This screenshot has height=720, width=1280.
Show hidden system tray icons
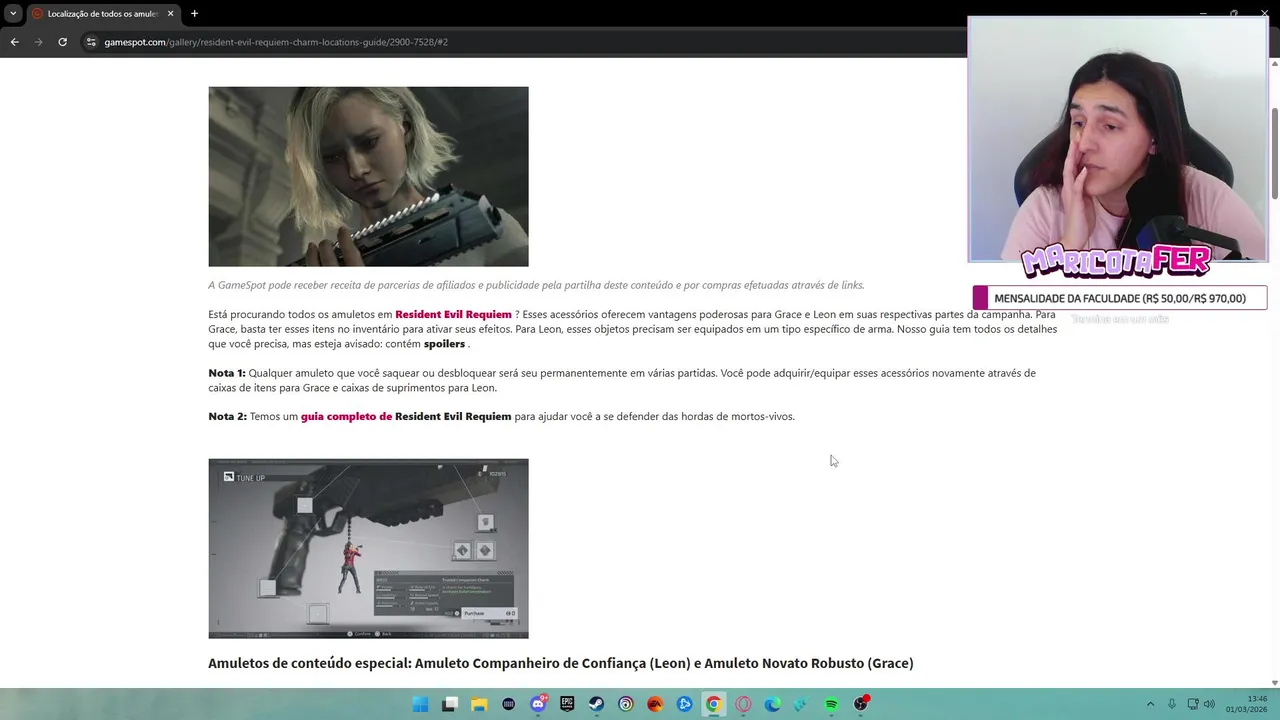click(1150, 704)
